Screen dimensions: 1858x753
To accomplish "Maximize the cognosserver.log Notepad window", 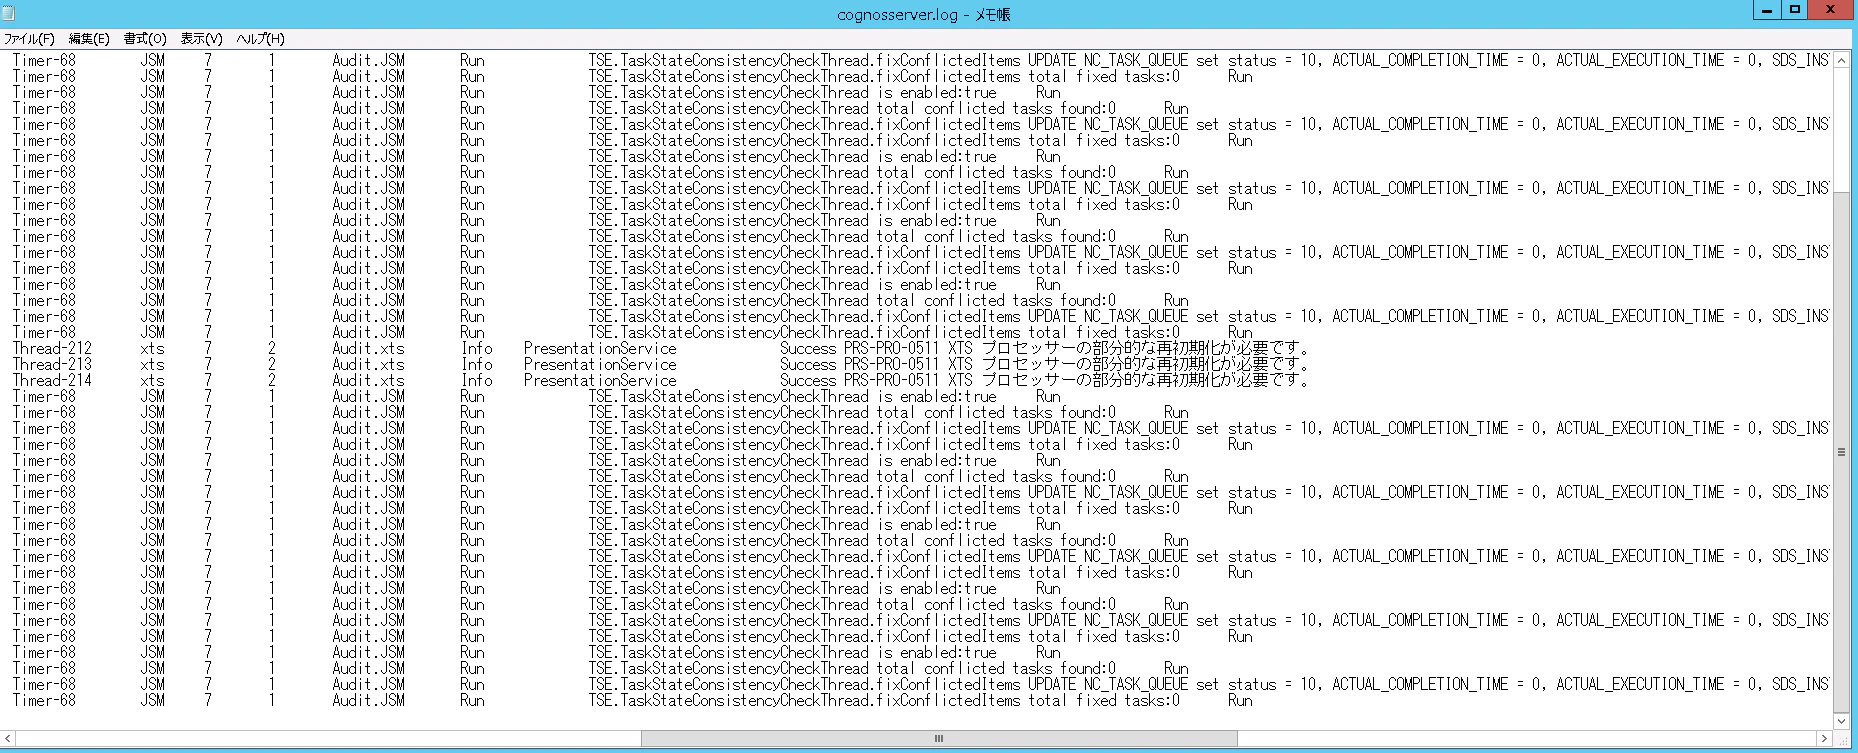I will (x=1795, y=10).
